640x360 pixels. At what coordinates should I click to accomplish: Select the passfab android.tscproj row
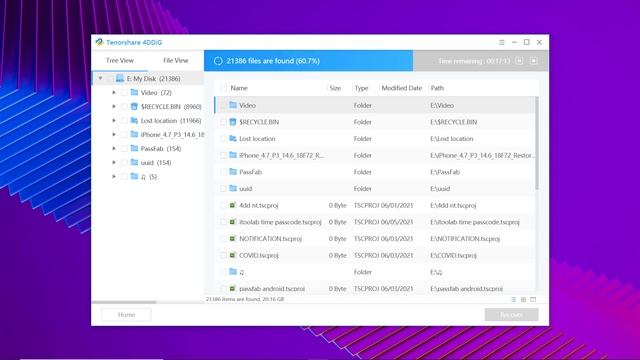pyautogui.click(x=376, y=289)
